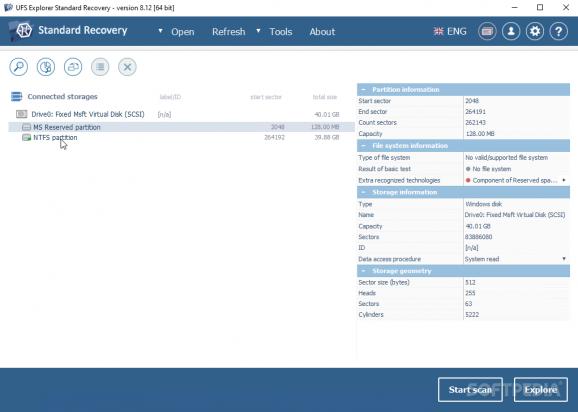Click the 264192 start sector value

point(274,137)
